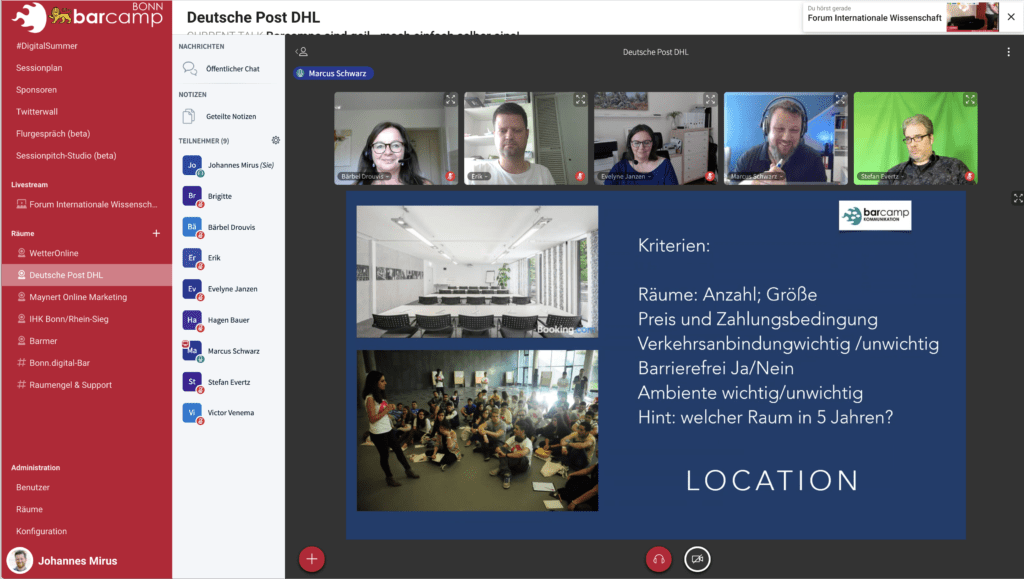
Task: Open participant list settings gear
Action: coord(276,140)
